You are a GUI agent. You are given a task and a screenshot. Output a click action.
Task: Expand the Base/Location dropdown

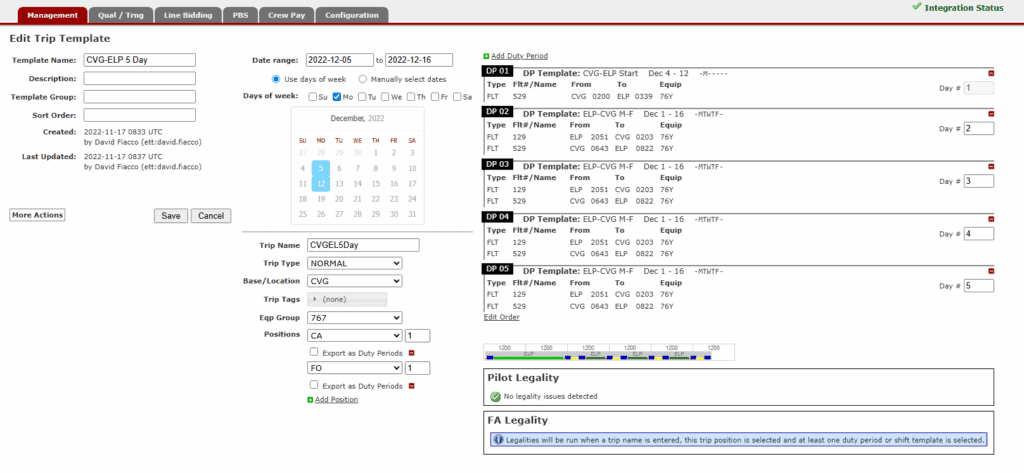pos(355,281)
